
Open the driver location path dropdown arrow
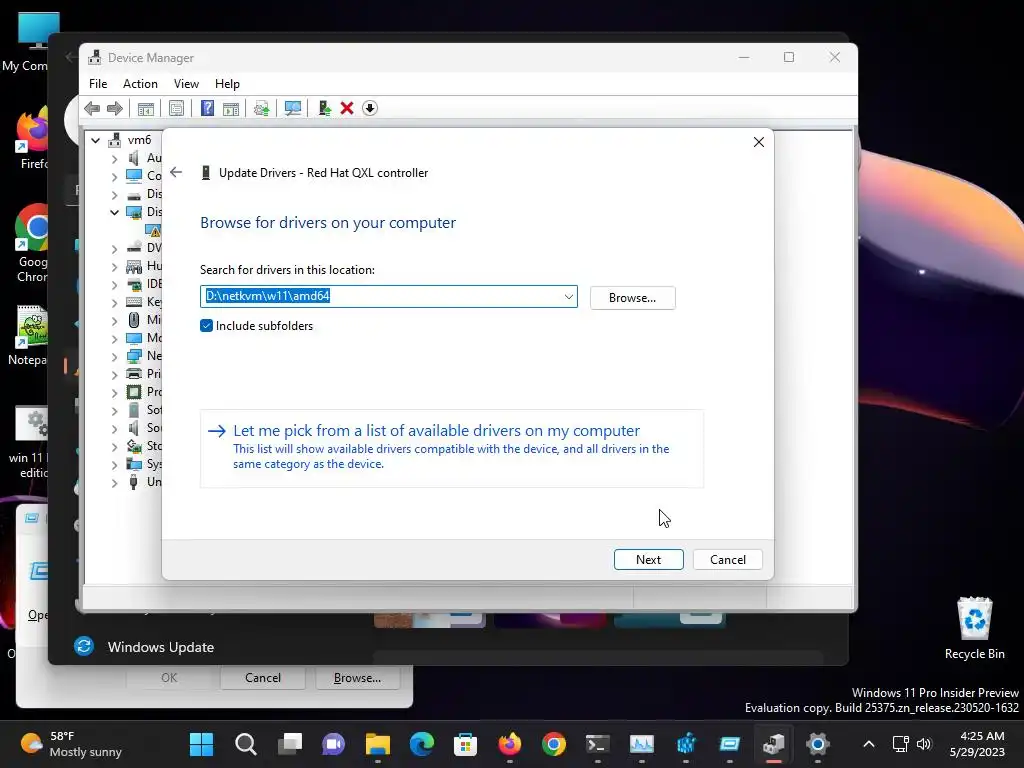click(x=569, y=296)
